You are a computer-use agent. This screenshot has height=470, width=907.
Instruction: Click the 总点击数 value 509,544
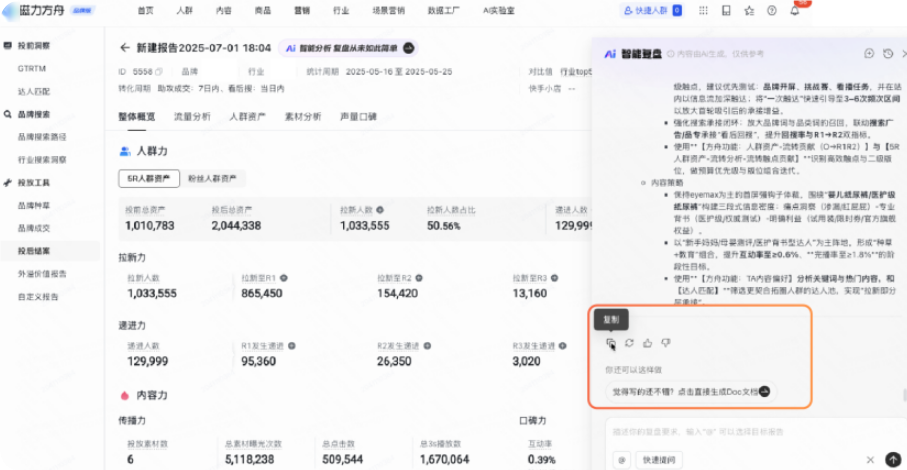pos(342,460)
